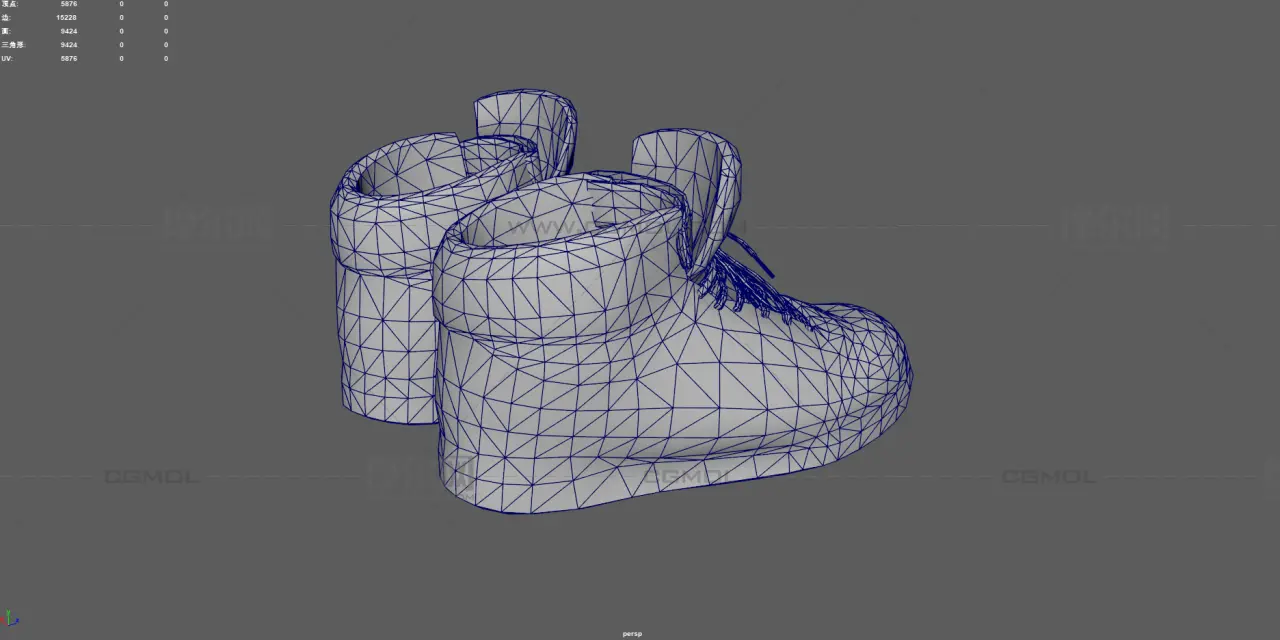Viewport: 1280px width, 640px height.
Task: Click the UV count label in HUD
Action: [7, 59]
